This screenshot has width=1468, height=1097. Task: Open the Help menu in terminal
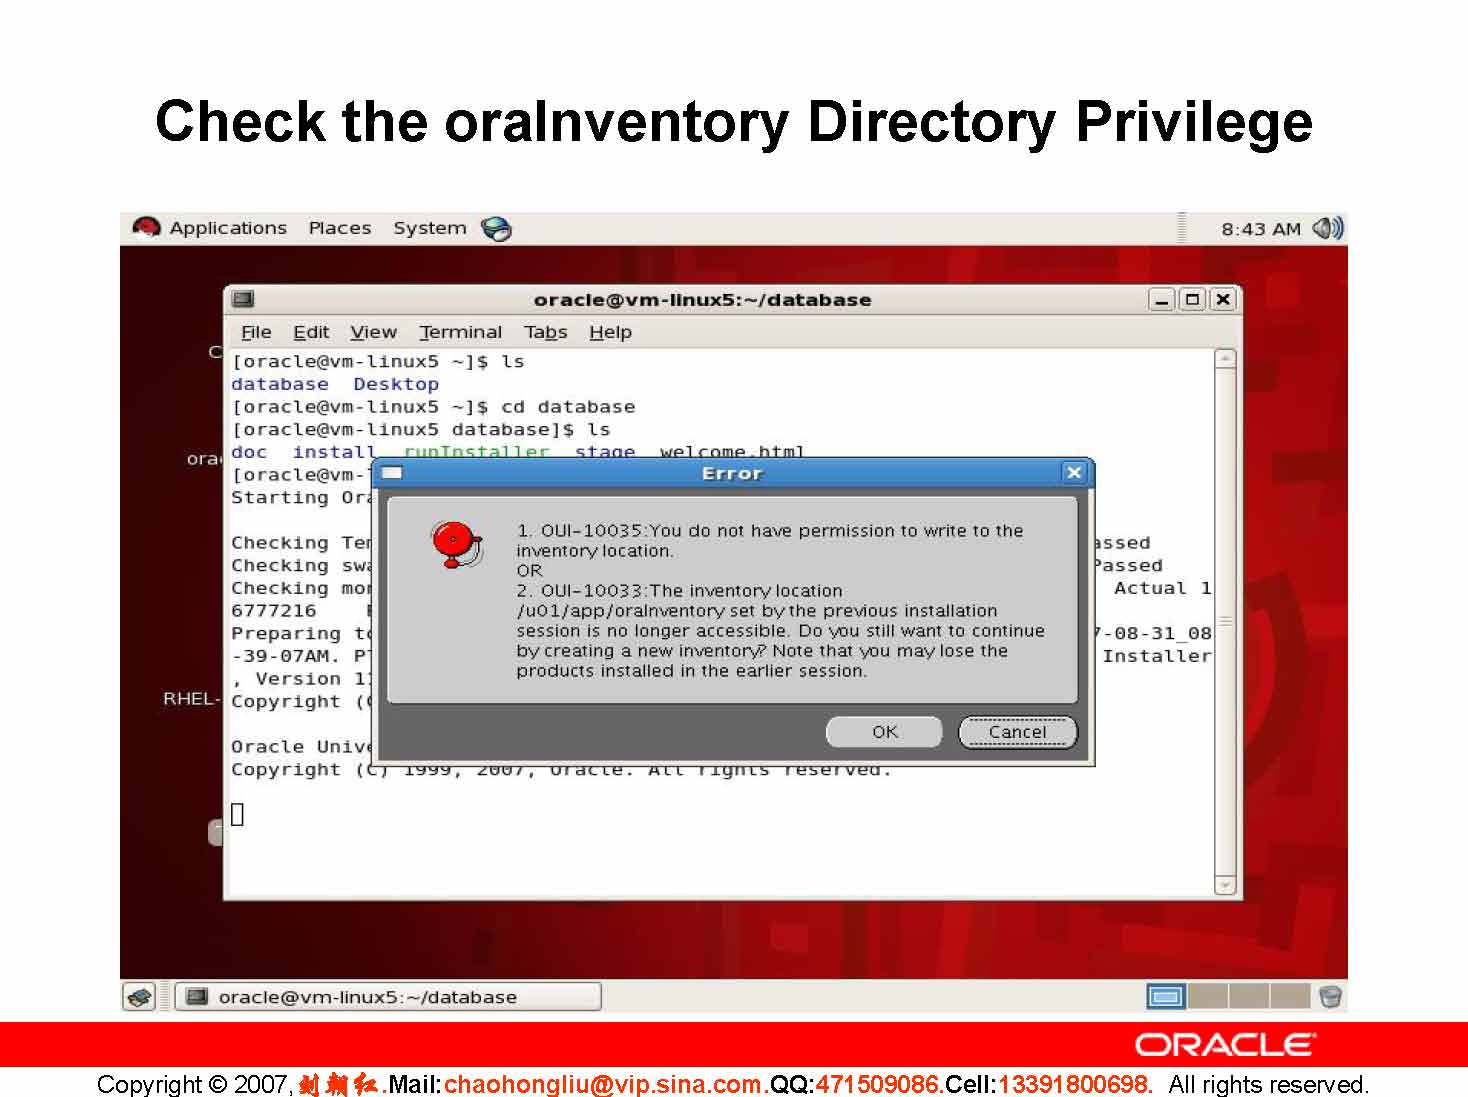610,332
